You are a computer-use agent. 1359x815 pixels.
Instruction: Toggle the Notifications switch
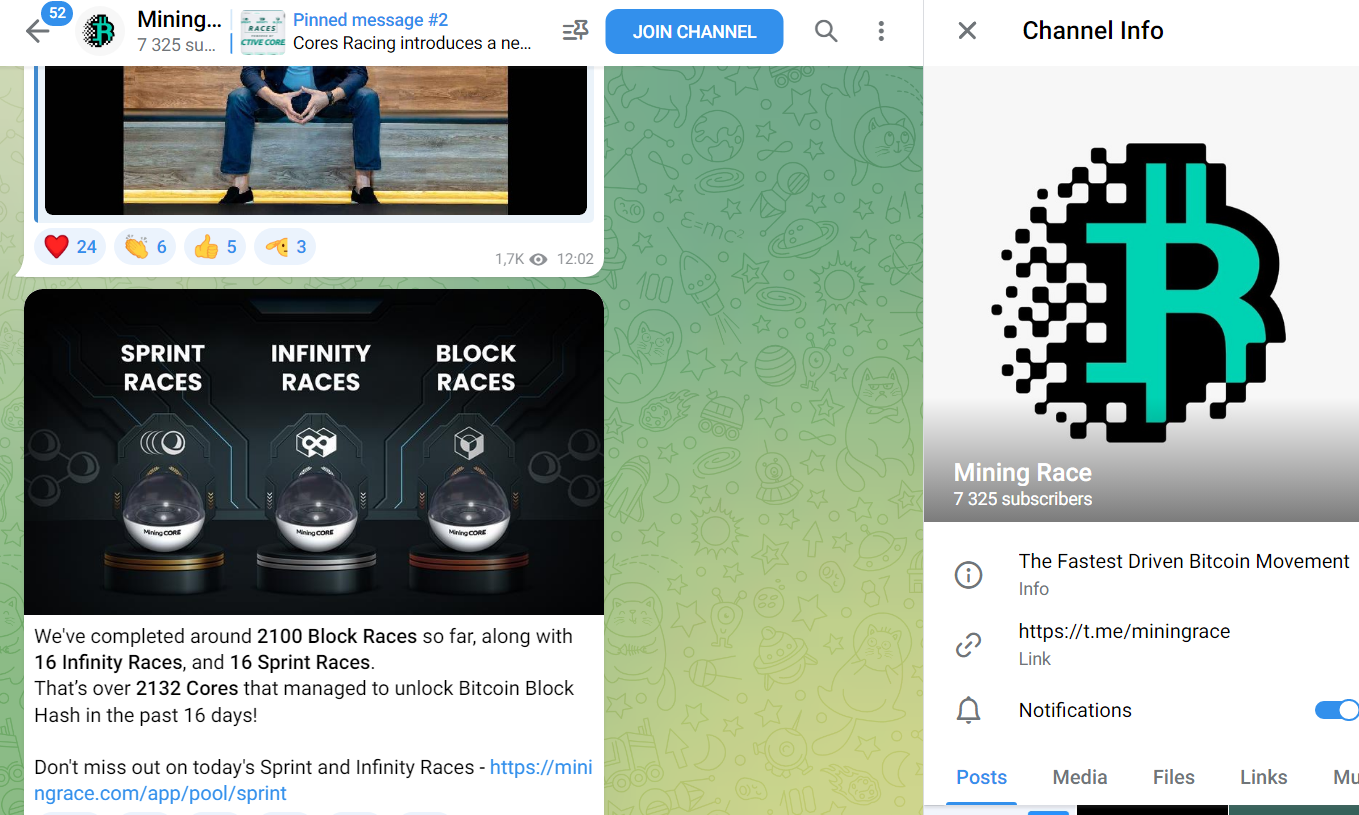click(1336, 710)
